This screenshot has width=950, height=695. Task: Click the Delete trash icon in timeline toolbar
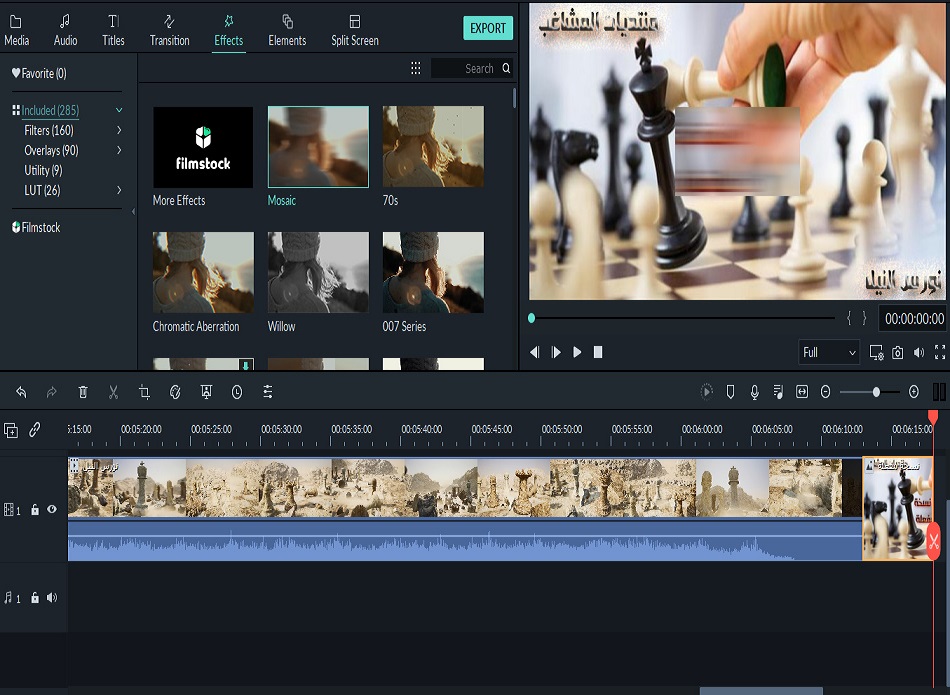83,393
